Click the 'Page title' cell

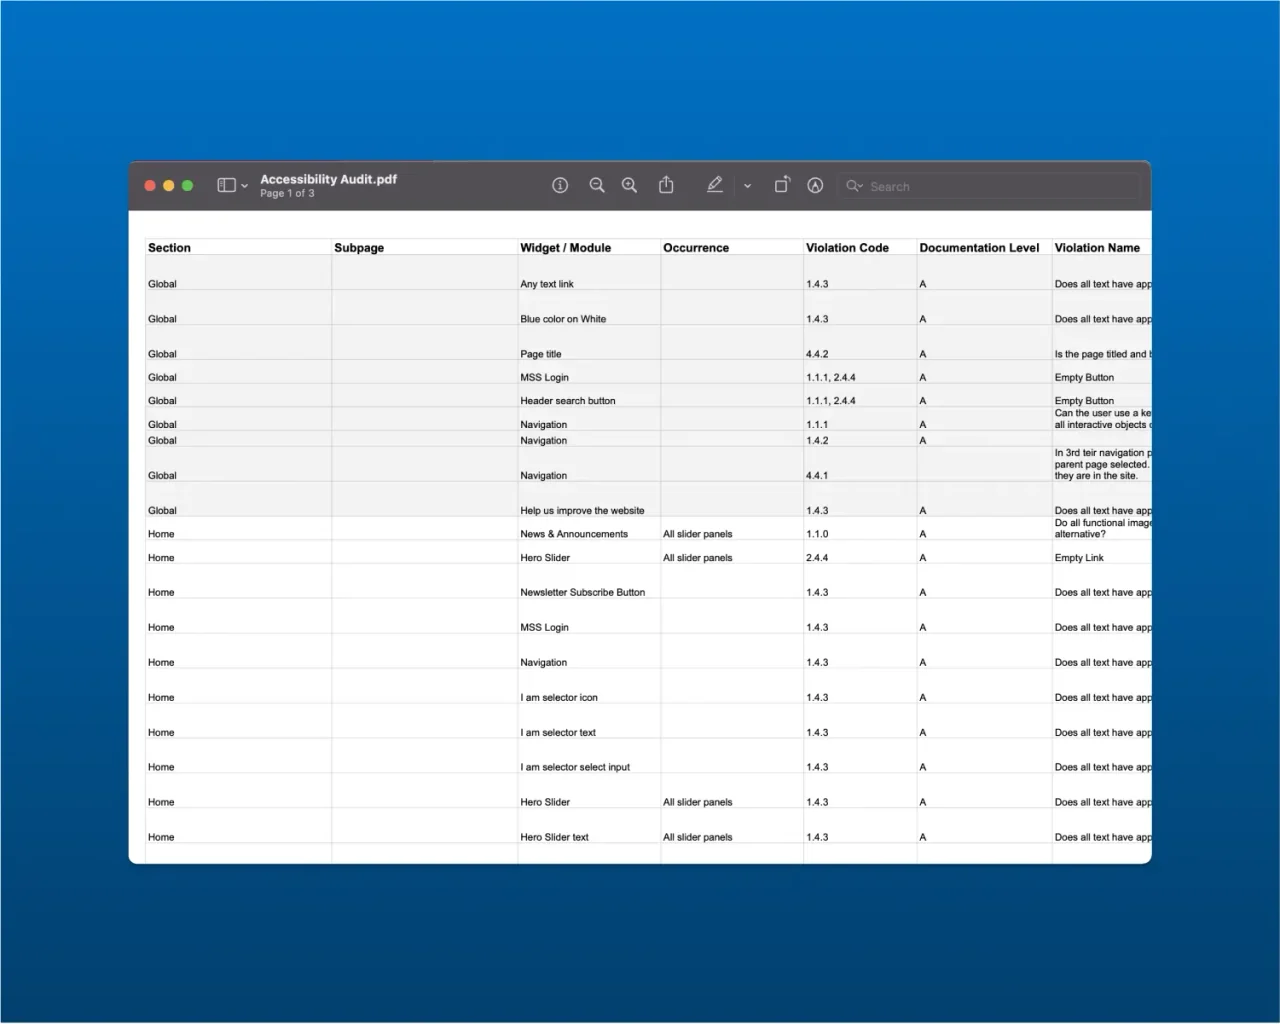(541, 354)
